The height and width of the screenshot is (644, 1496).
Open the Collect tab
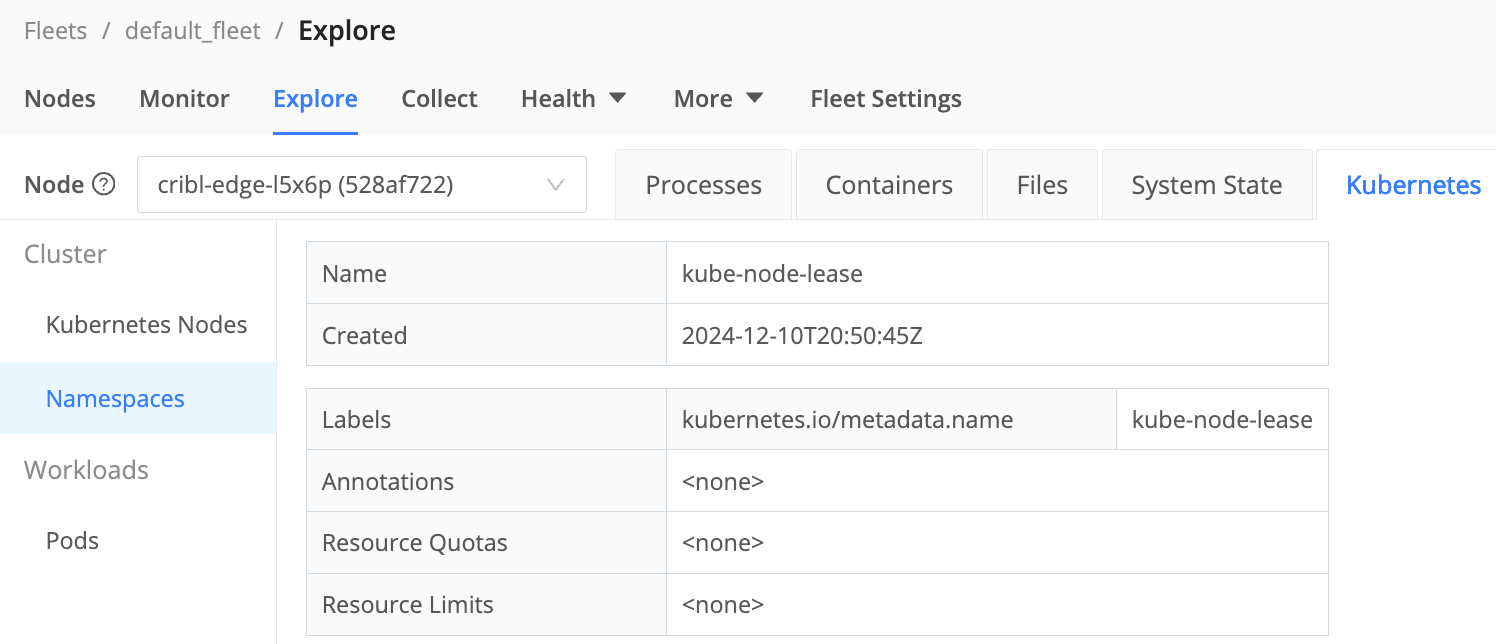click(439, 97)
